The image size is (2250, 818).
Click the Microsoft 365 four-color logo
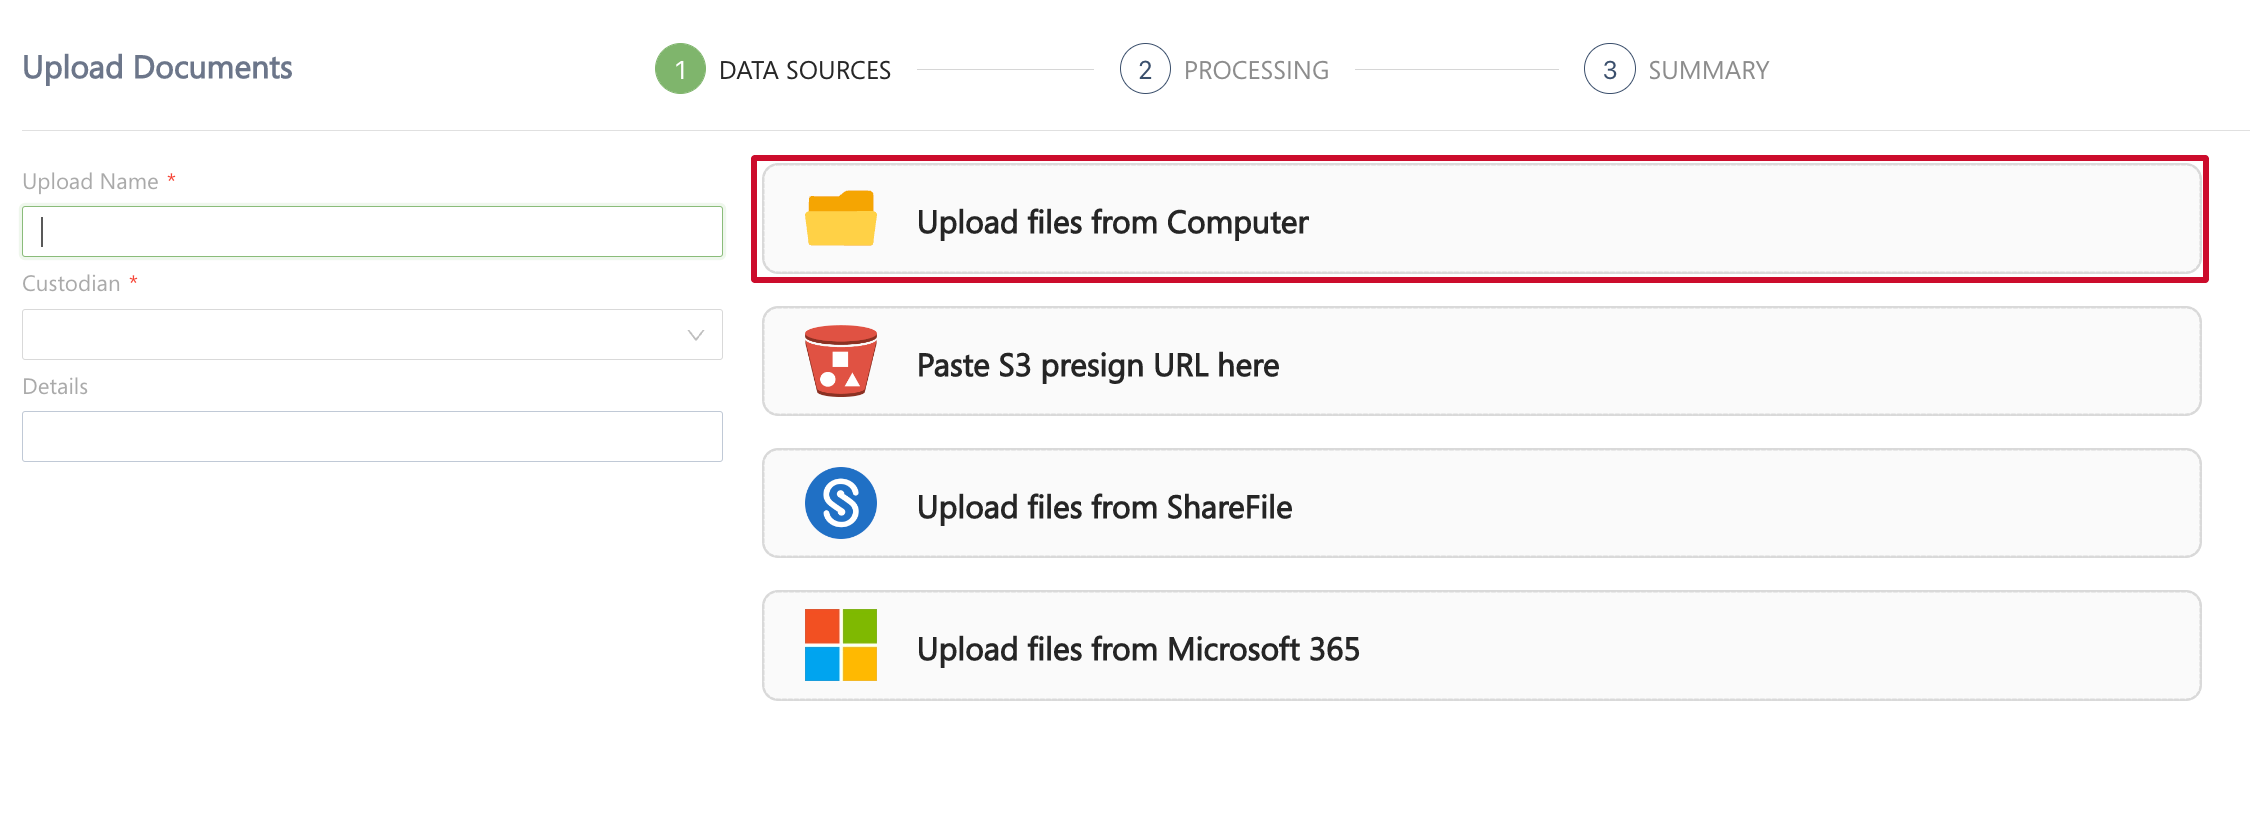pos(840,645)
